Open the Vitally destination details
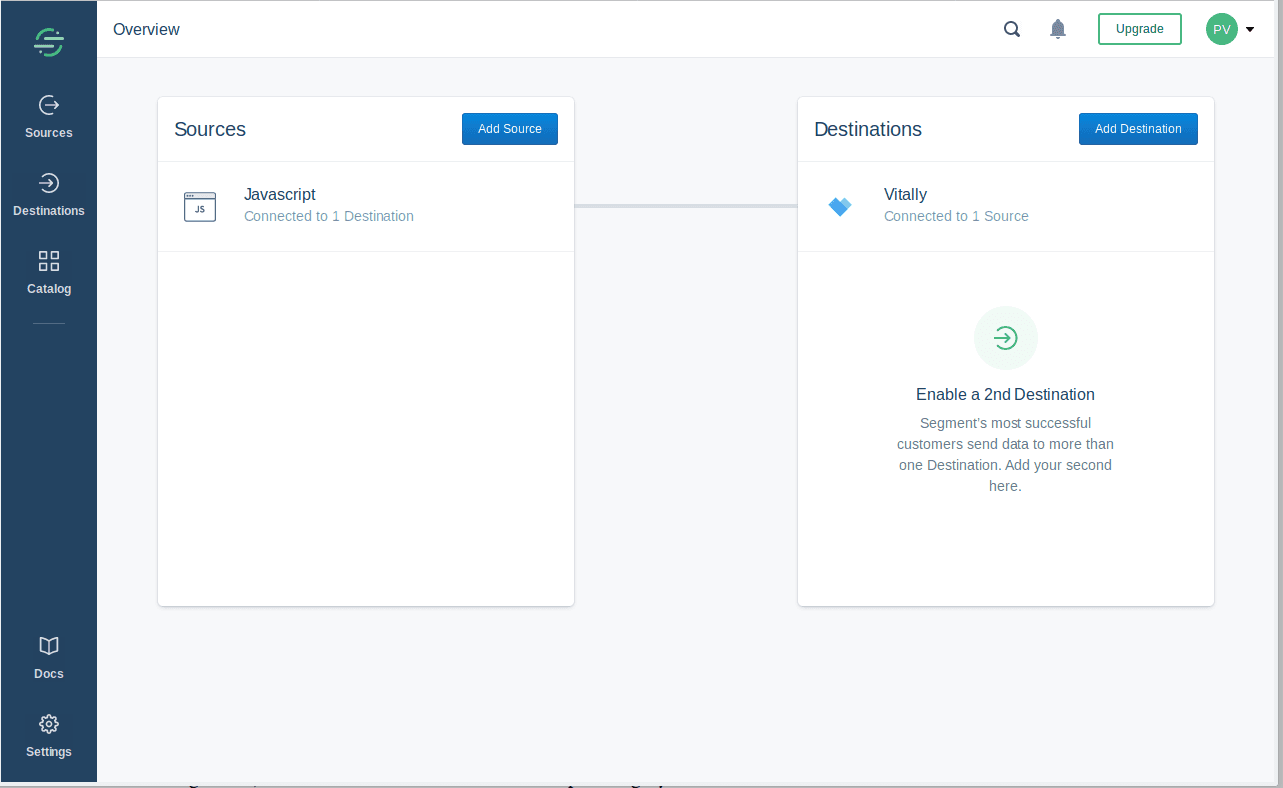The width and height of the screenshot is (1283, 788). (905, 194)
